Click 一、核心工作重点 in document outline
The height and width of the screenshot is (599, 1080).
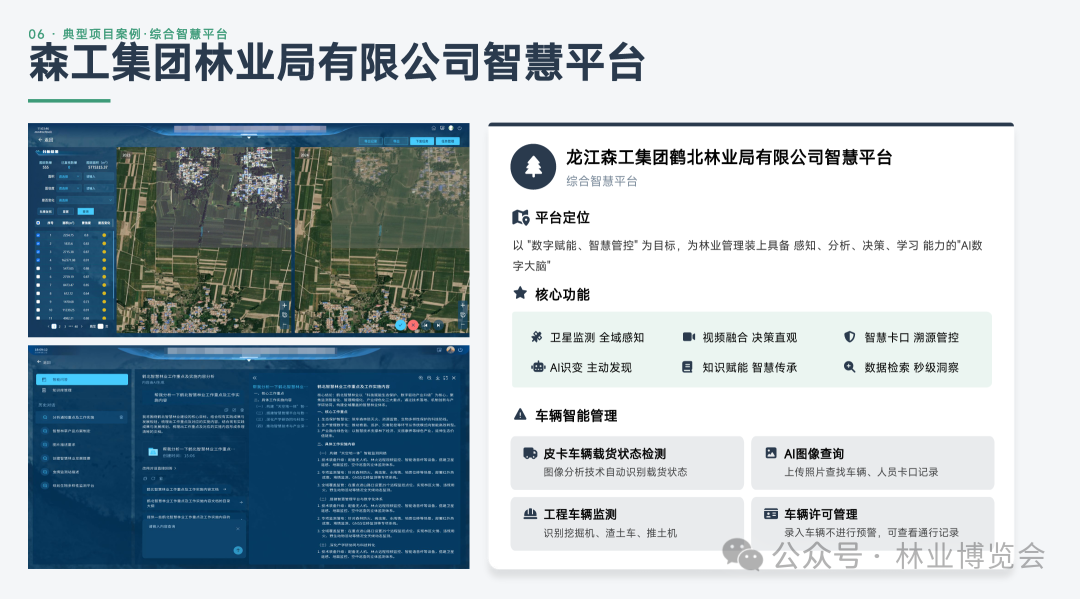coord(269,393)
